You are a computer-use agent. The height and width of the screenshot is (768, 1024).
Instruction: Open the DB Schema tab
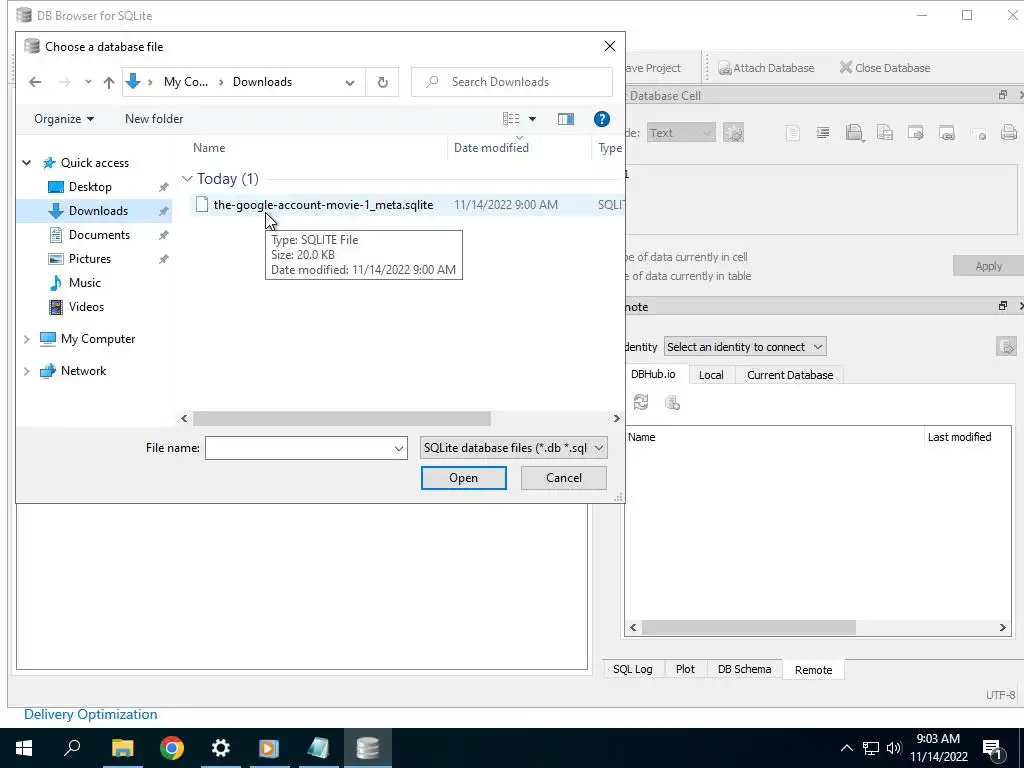pyautogui.click(x=744, y=669)
